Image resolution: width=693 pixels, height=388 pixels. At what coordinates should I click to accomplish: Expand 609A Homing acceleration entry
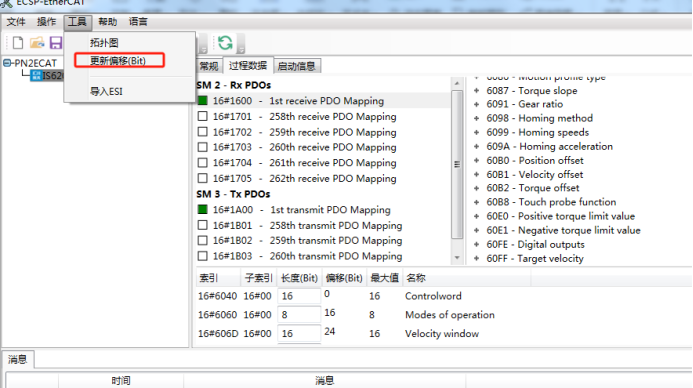(x=476, y=146)
